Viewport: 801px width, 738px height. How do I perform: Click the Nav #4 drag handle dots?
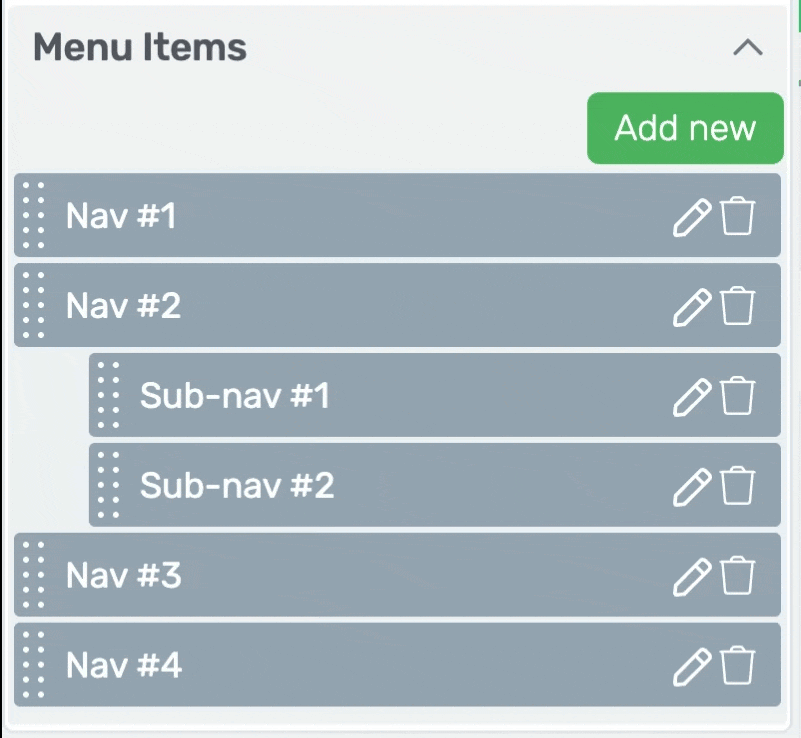(34, 664)
